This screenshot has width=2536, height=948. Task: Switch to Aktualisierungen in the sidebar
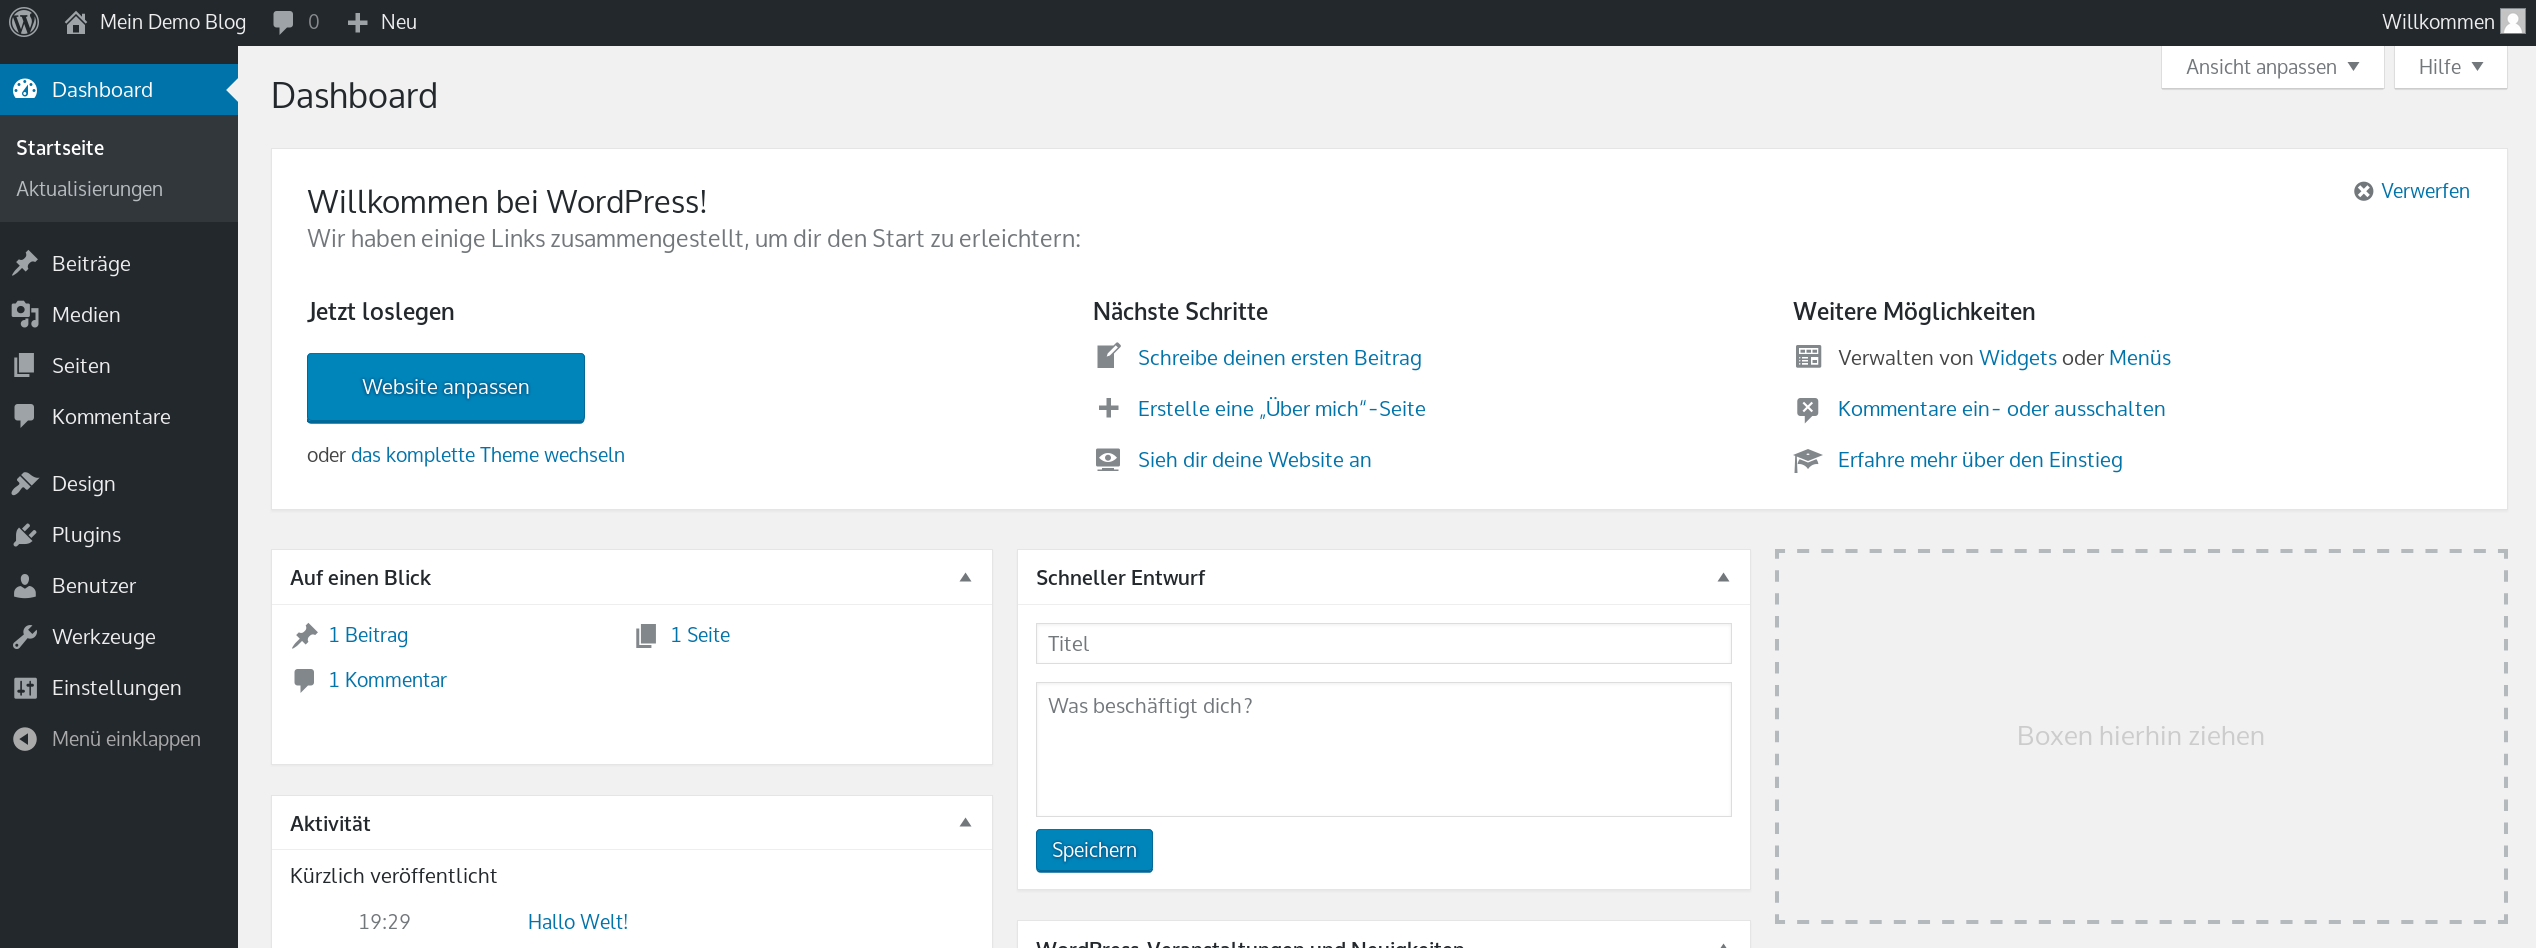90,188
